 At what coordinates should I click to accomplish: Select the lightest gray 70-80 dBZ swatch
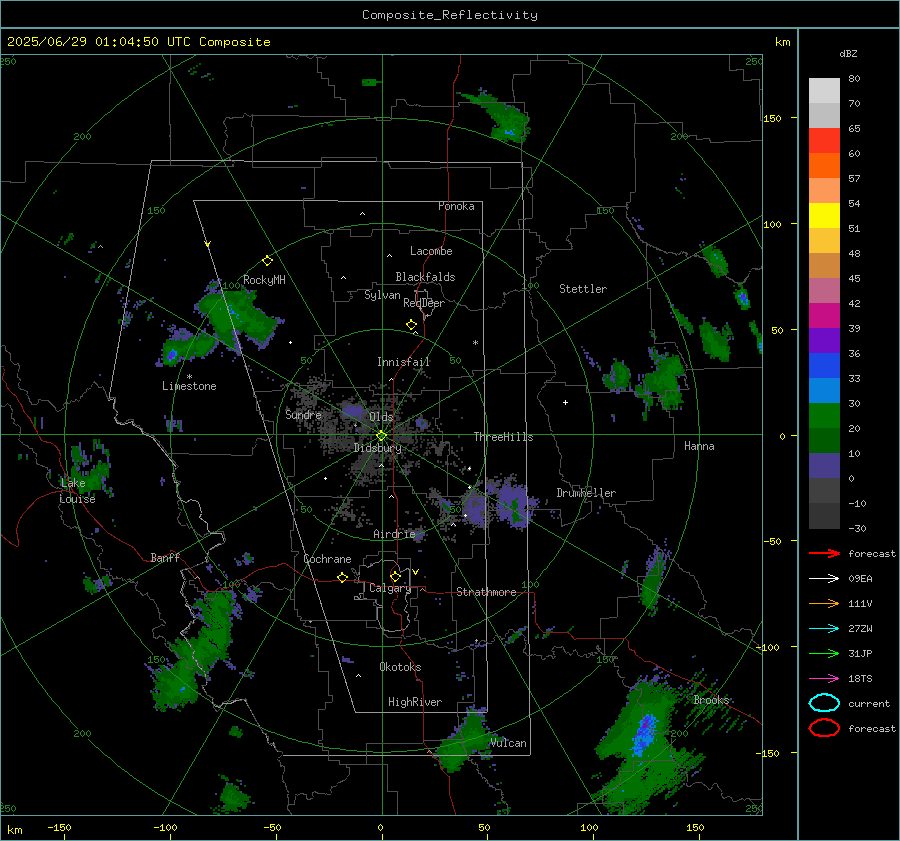point(824,90)
